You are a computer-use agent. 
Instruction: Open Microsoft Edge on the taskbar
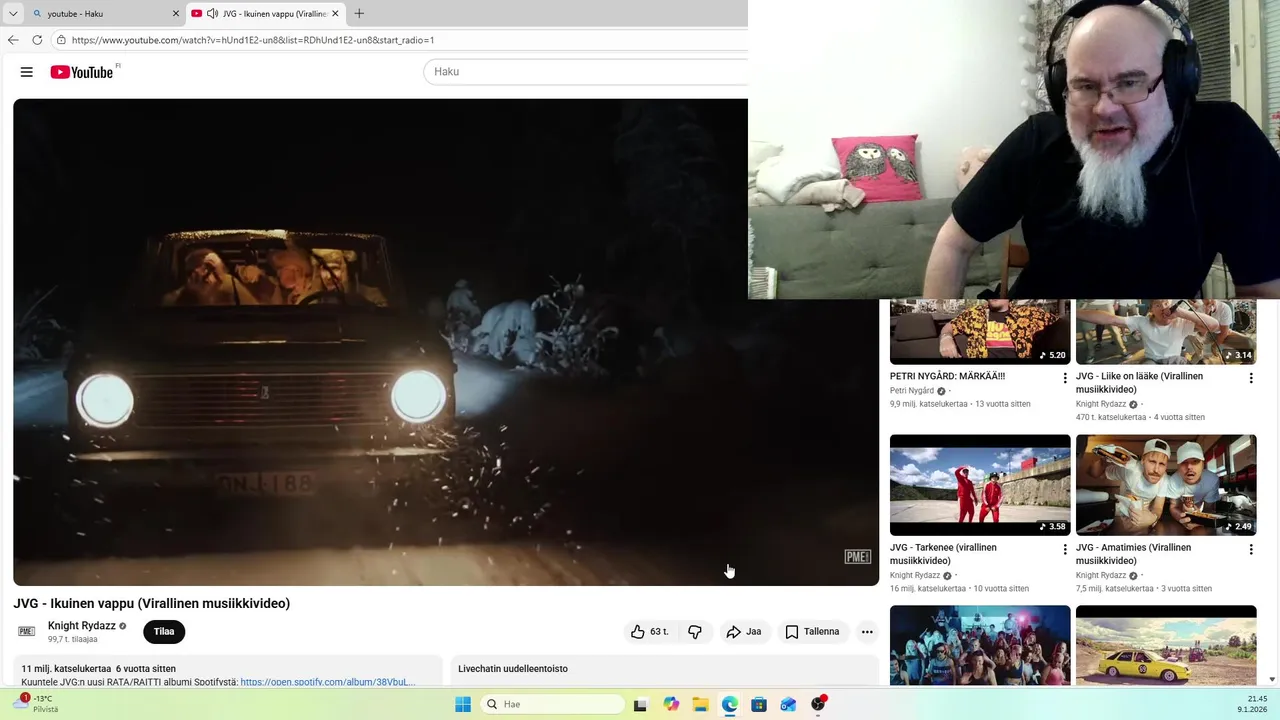point(730,704)
